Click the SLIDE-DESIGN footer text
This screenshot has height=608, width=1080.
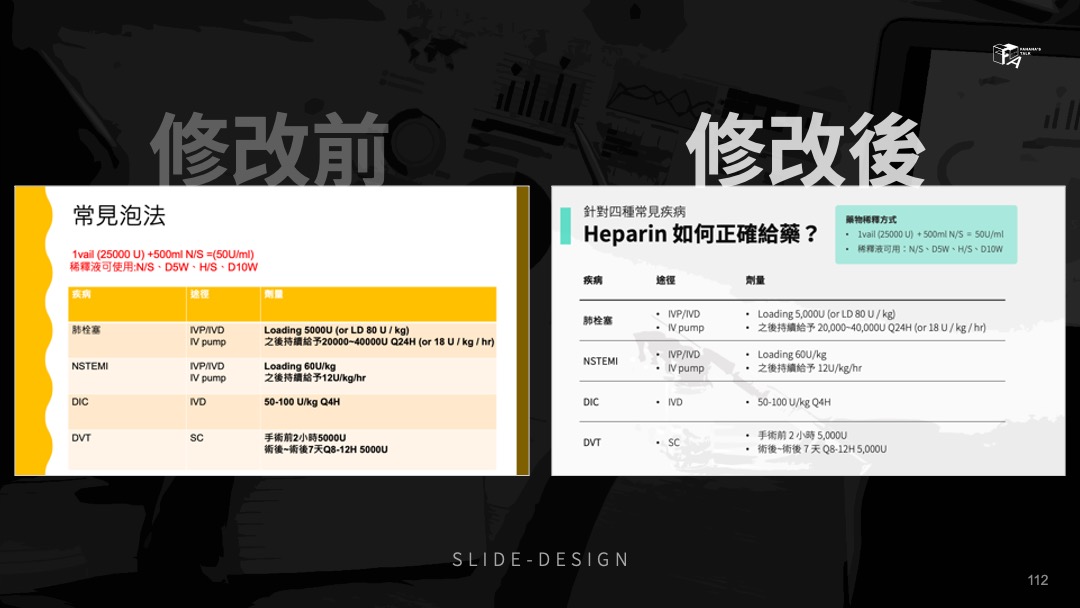pos(540,559)
